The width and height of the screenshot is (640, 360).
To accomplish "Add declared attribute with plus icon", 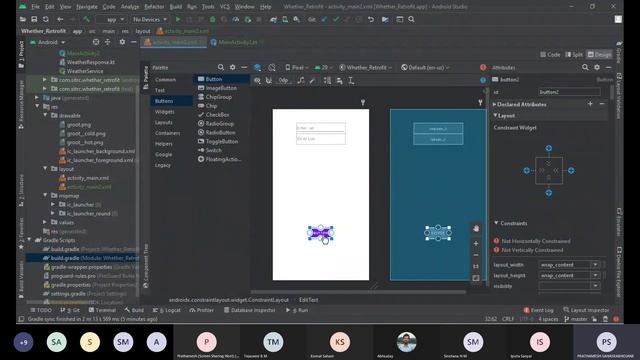I will (590, 104).
